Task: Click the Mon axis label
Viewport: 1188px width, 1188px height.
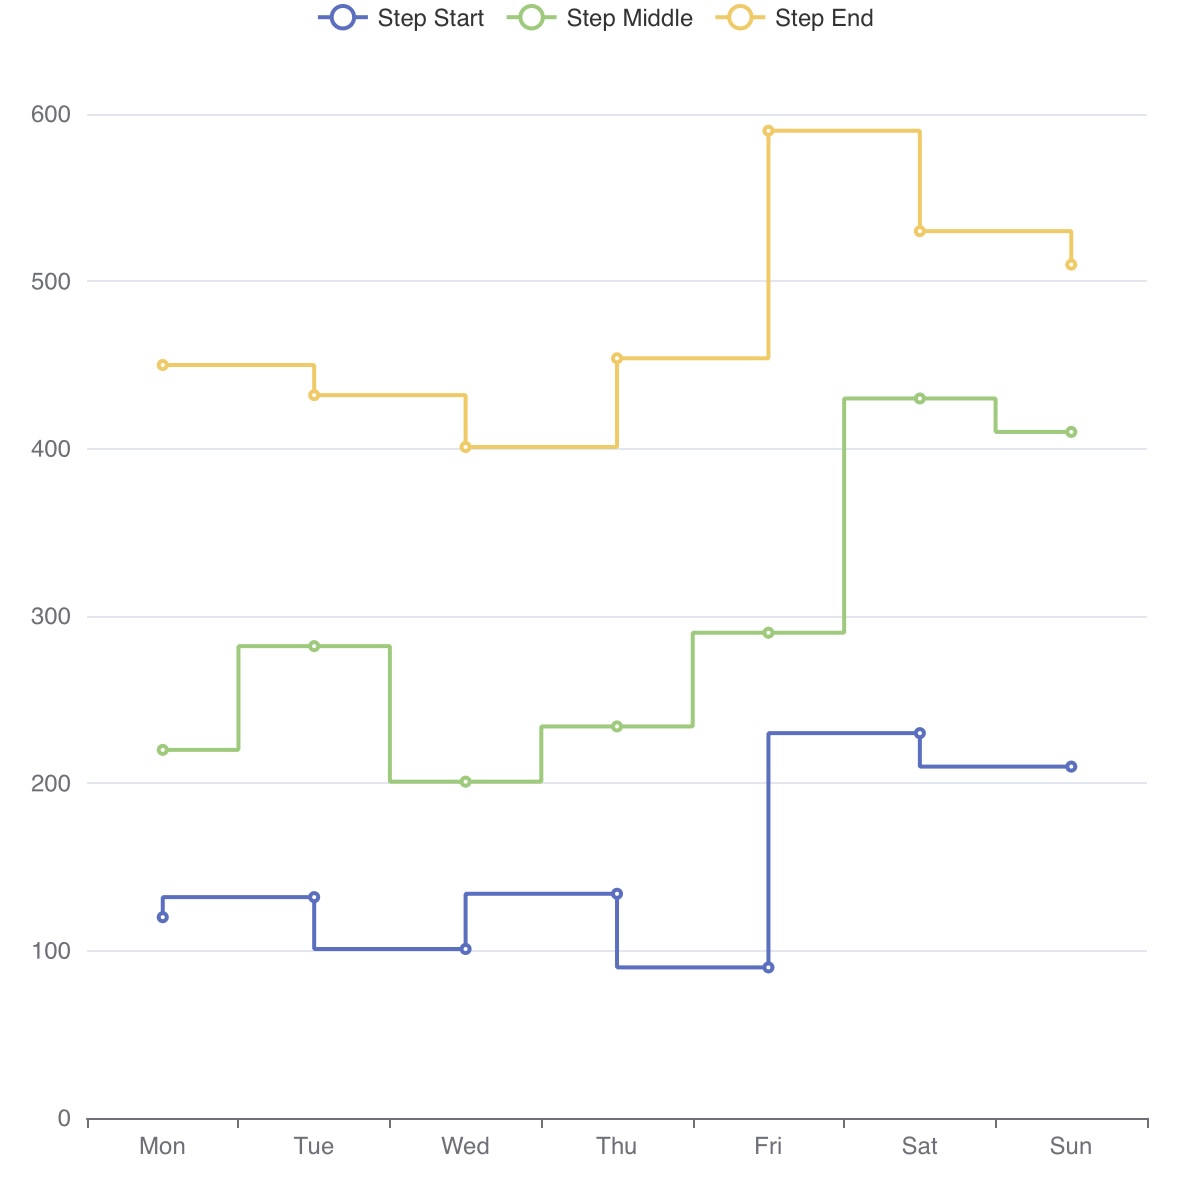Action: tap(162, 1146)
